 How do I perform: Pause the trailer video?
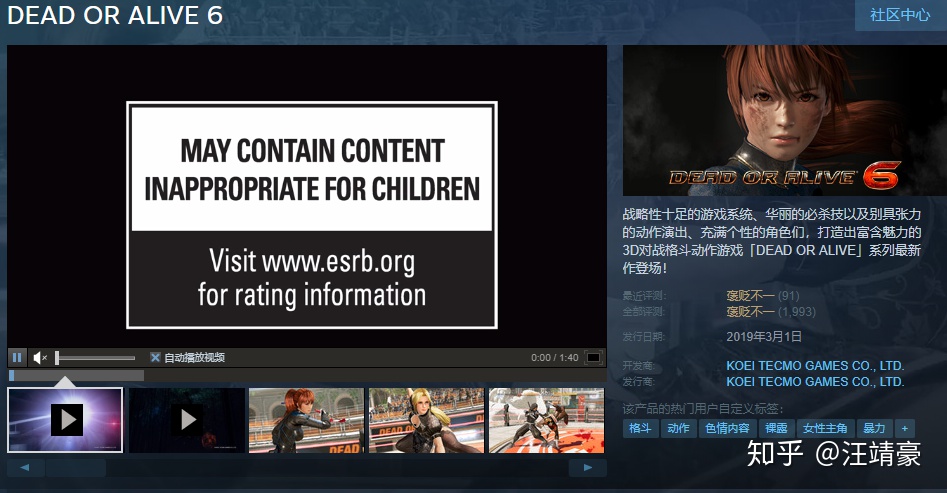[17, 358]
